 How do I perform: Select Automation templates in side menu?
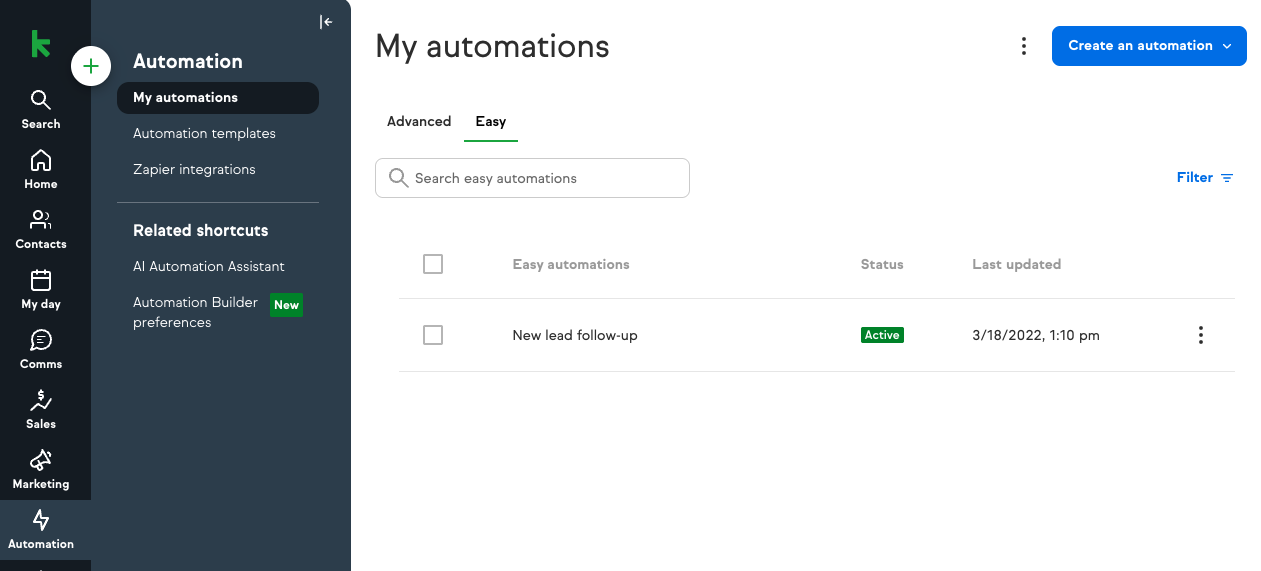tap(204, 133)
